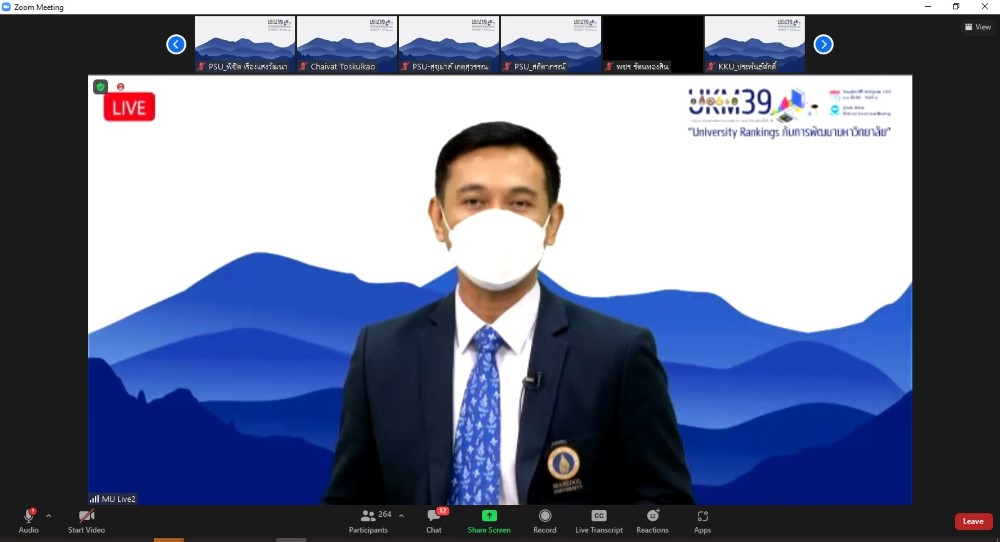Viewport: 1000px width, 542px height.
Task: Select the KKU participant video thumbnail
Action: pyautogui.click(x=754, y=44)
